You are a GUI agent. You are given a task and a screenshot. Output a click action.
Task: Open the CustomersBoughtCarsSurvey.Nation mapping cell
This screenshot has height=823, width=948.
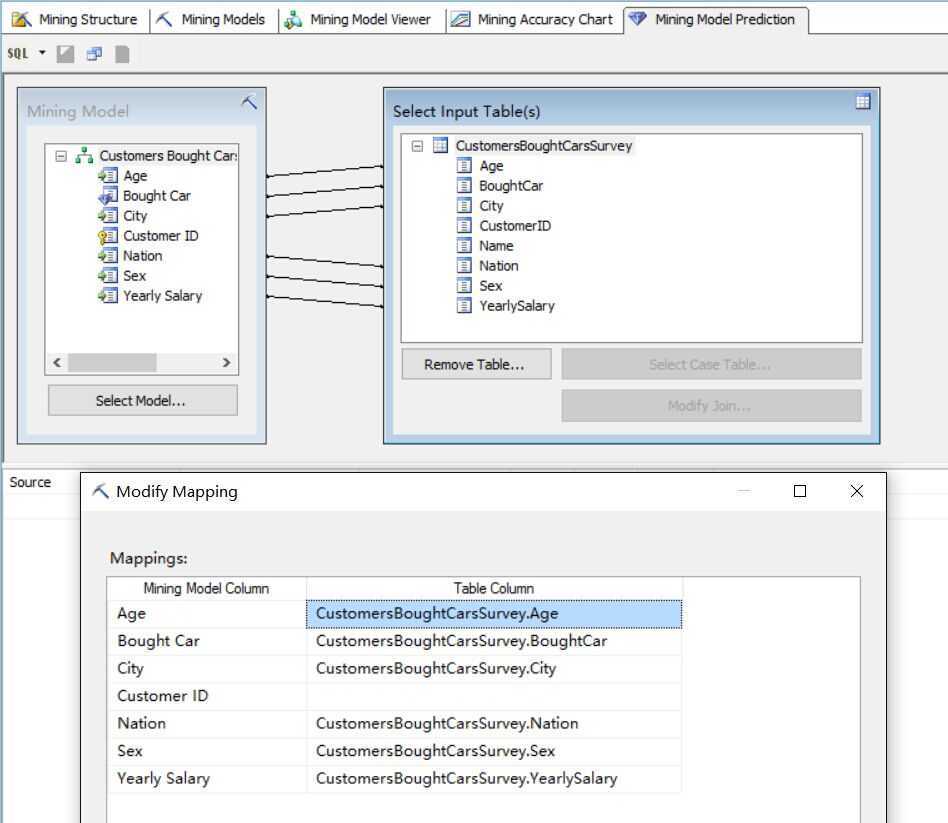[494, 723]
